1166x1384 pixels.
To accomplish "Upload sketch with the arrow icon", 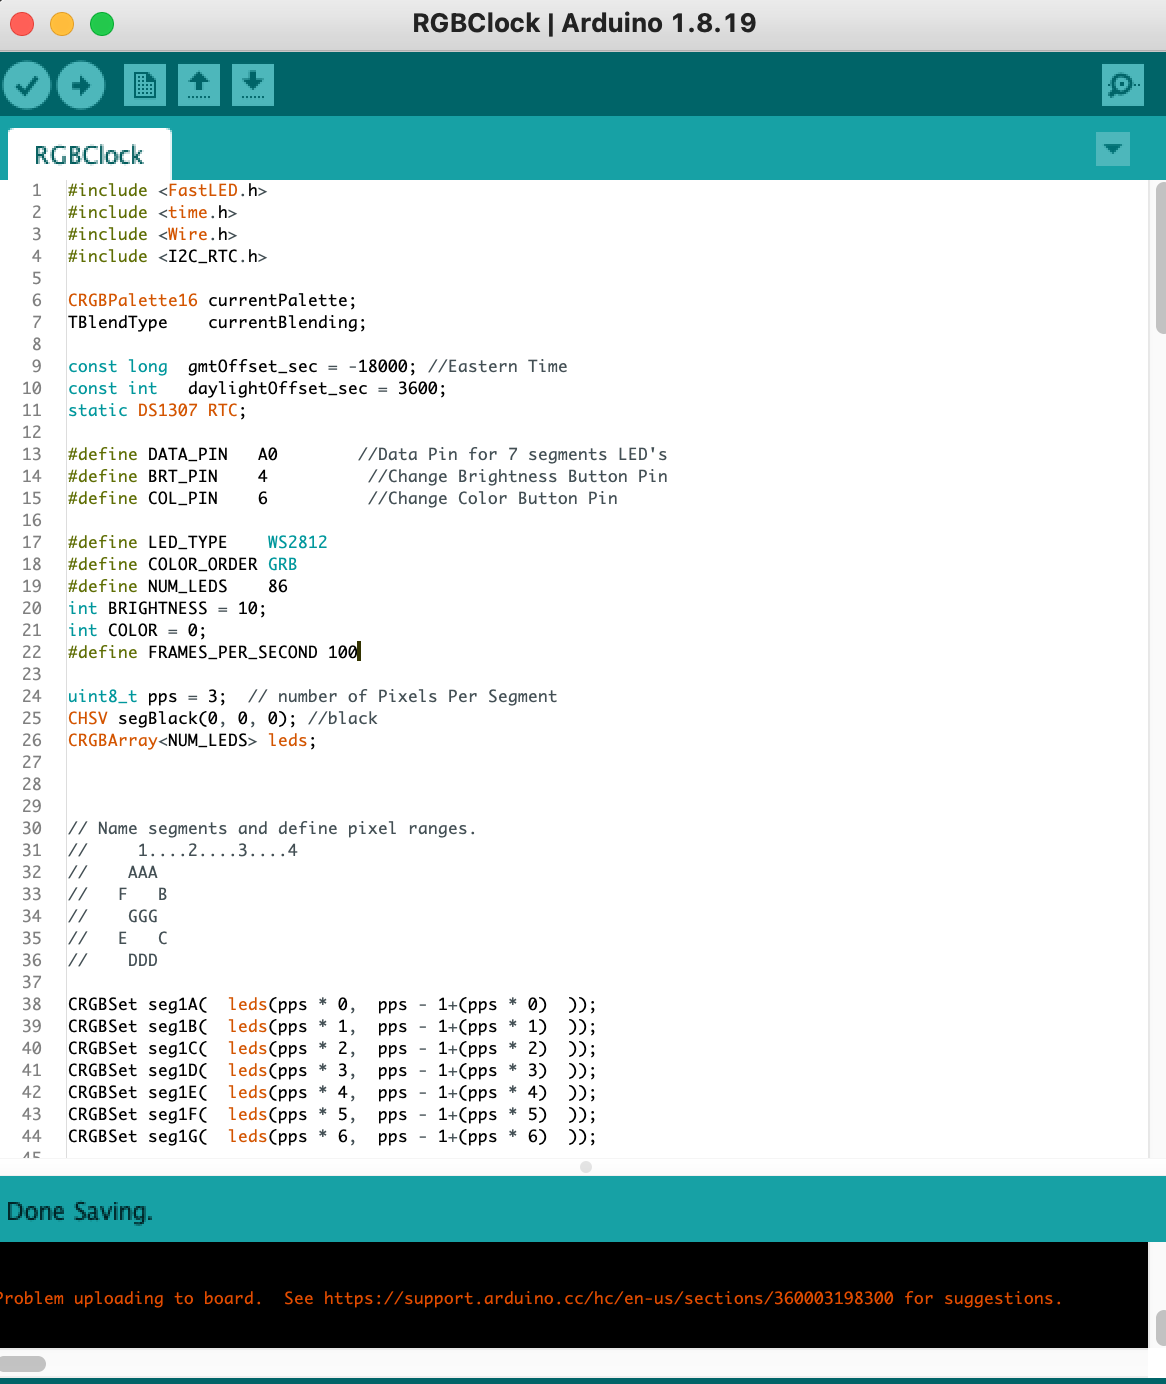I will tap(81, 85).
